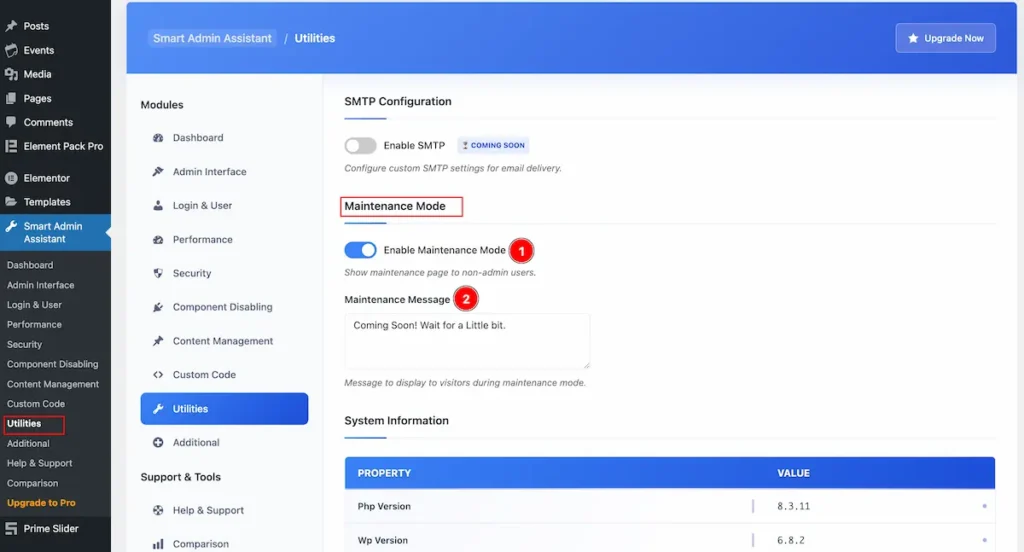This screenshot has height=552, width=1024.
Task: Click the Dashboard module gauge icon
Action: pos(158,138)
